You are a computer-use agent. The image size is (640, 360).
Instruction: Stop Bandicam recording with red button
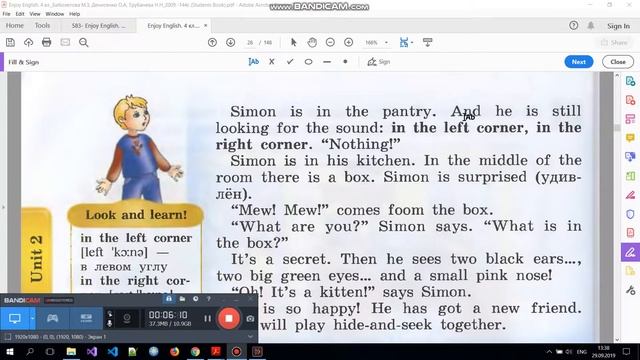[x=229, y=318]
